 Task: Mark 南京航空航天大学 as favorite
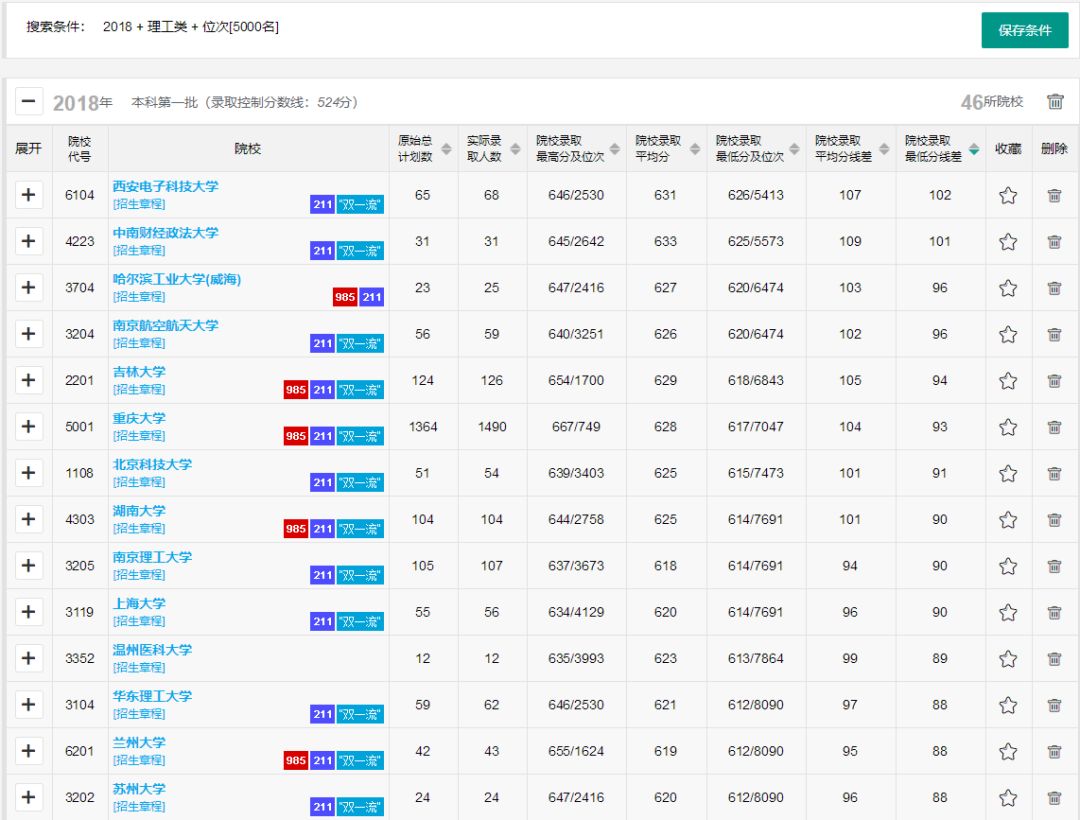coord(1008,335)
